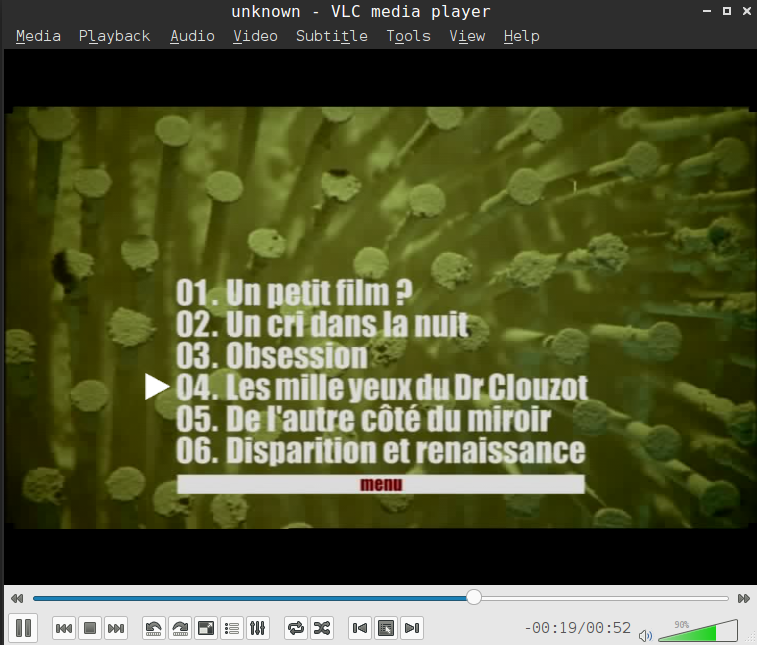Viewport: 757px width, 645px height.
Task: Select chapter 03. Obsession
Action: (272, 356)
